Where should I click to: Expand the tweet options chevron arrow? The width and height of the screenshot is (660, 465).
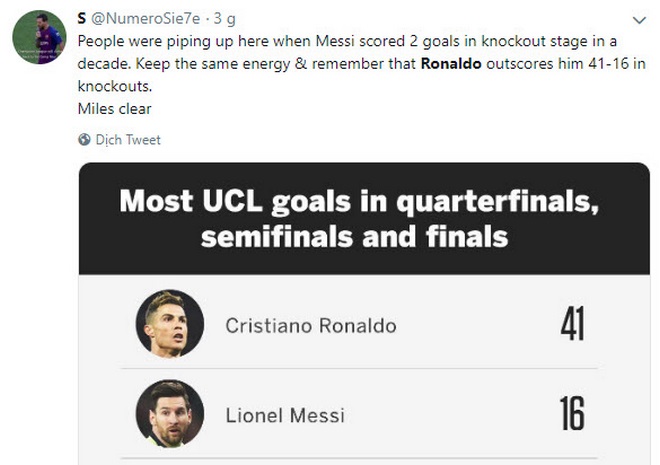pos(639,20)
